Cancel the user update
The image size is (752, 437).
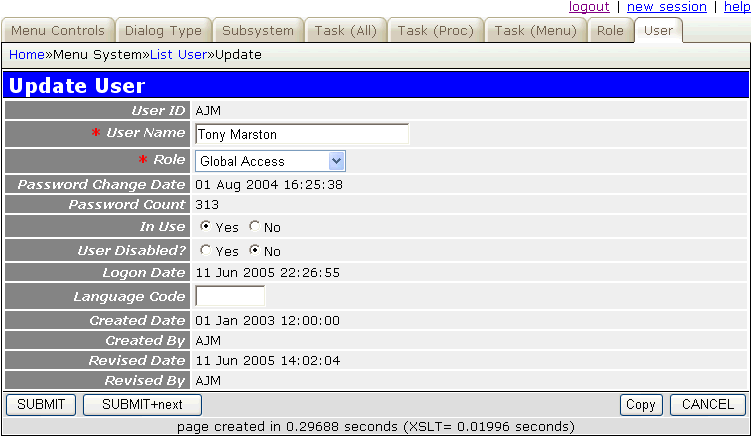tap(707, 405)
